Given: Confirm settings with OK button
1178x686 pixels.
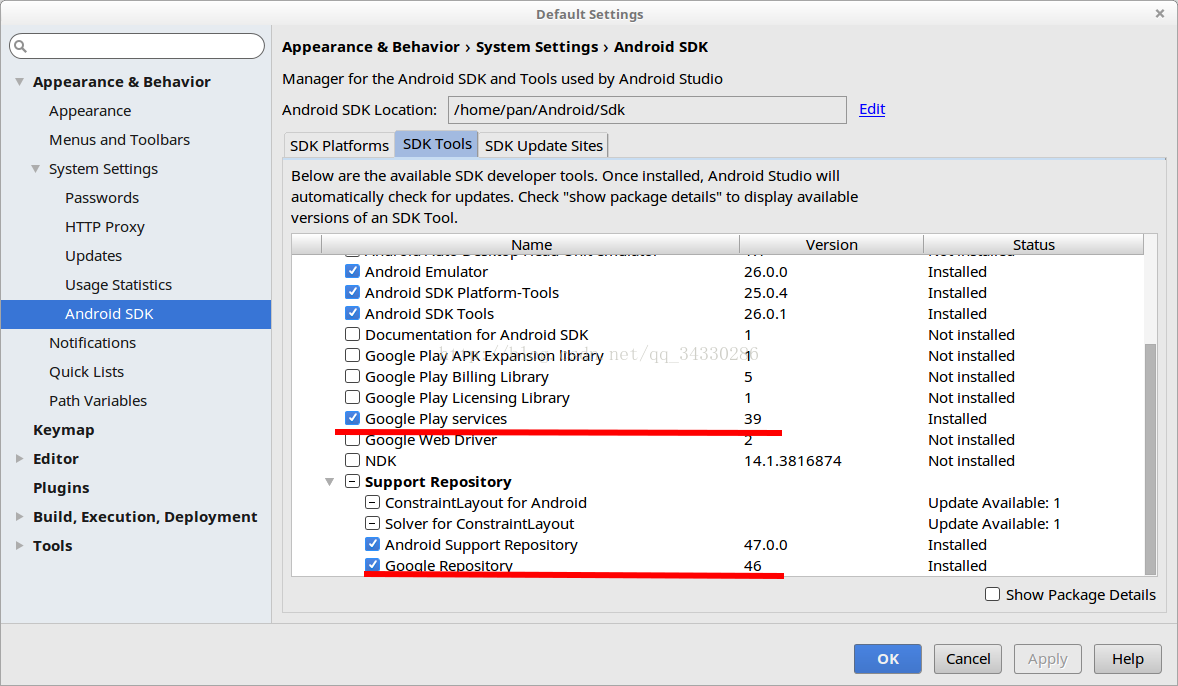Looking at the screenshot, I should point(887,659).
